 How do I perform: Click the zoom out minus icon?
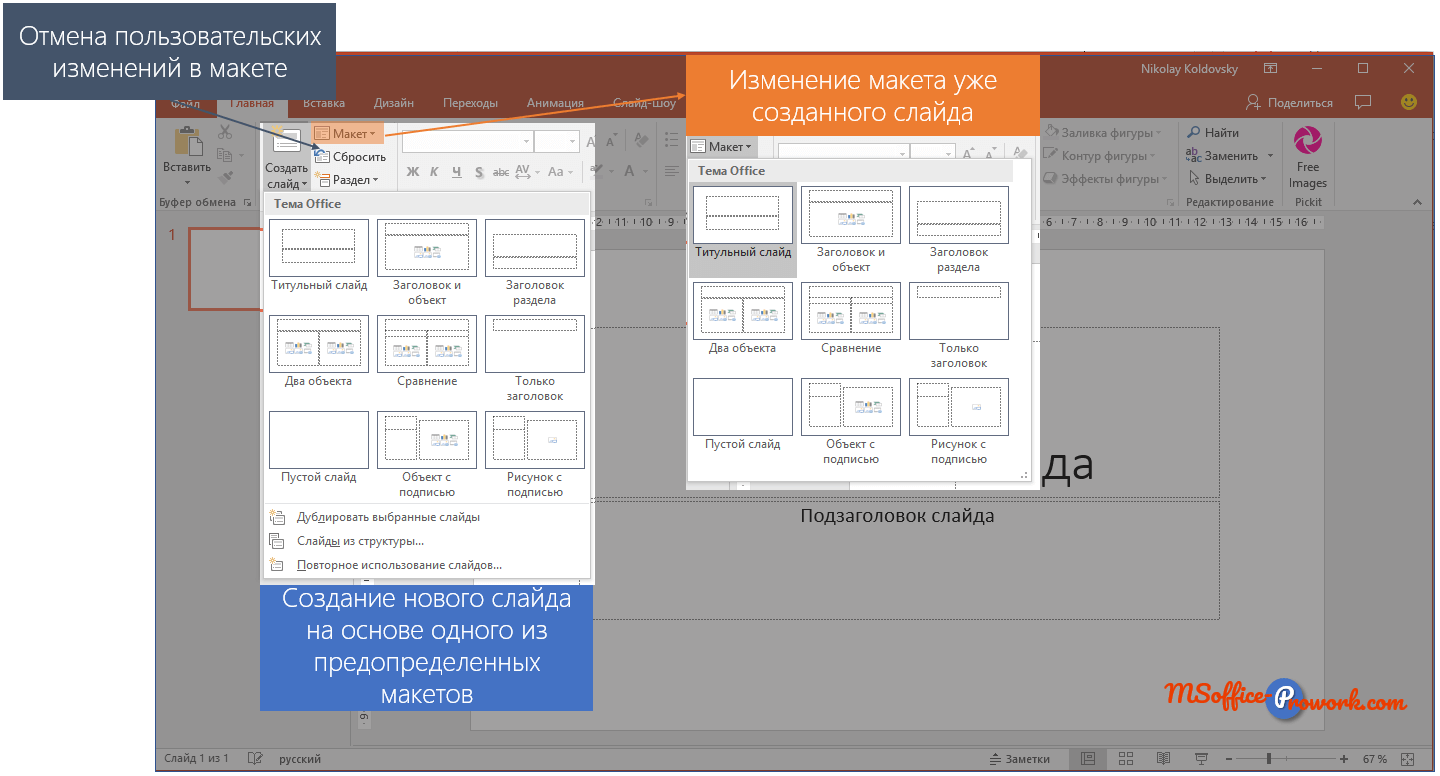click(1231, 759)
